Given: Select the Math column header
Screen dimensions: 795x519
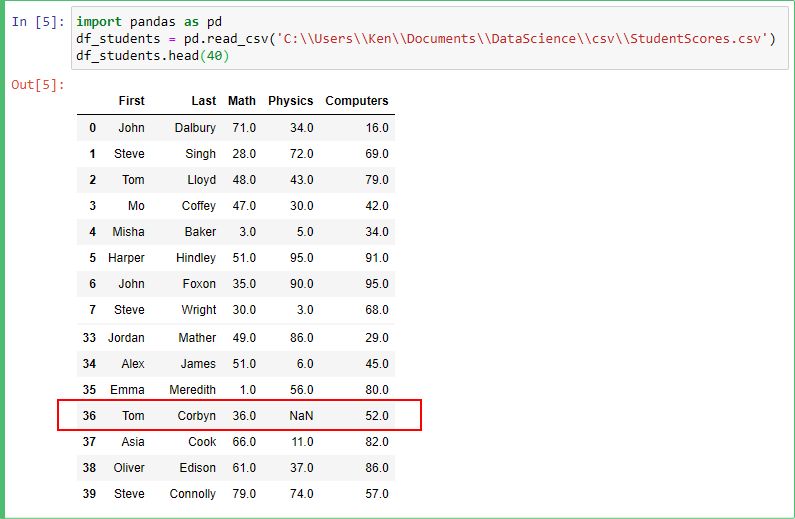Looking at the screenshot, I should [242, 101].
